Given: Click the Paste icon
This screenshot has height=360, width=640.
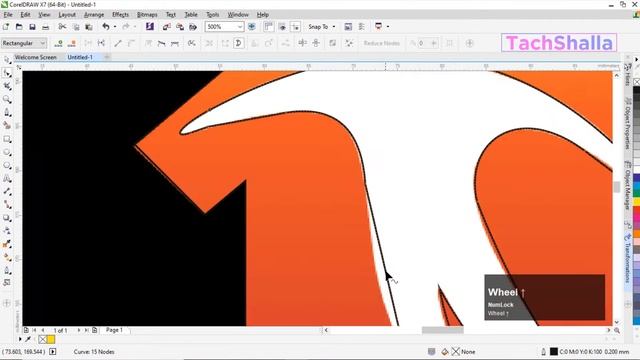Looking at the screenshot, I should 89,27.
